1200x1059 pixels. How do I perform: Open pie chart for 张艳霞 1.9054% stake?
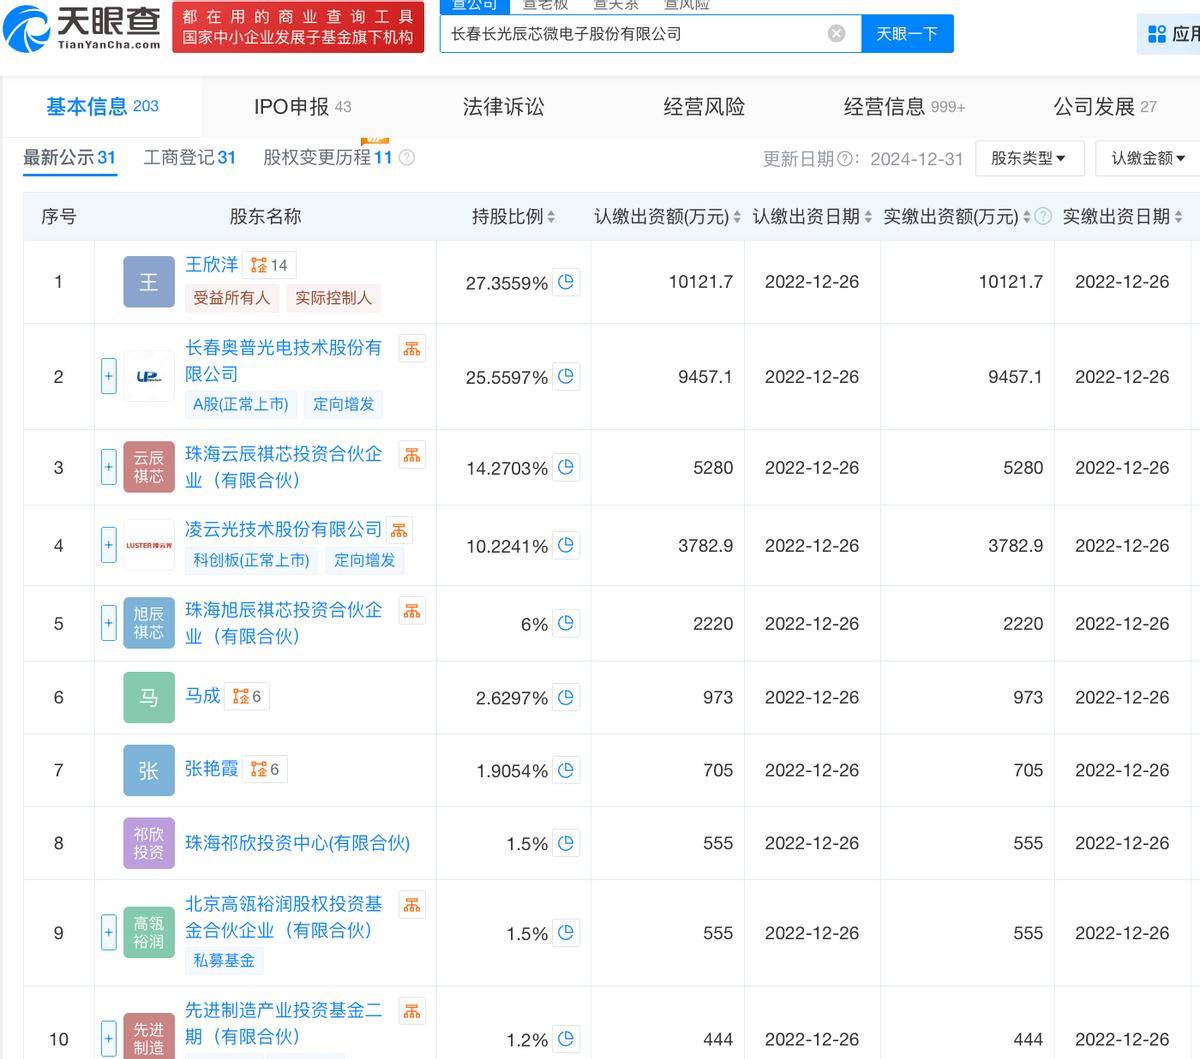click(566, 770)
